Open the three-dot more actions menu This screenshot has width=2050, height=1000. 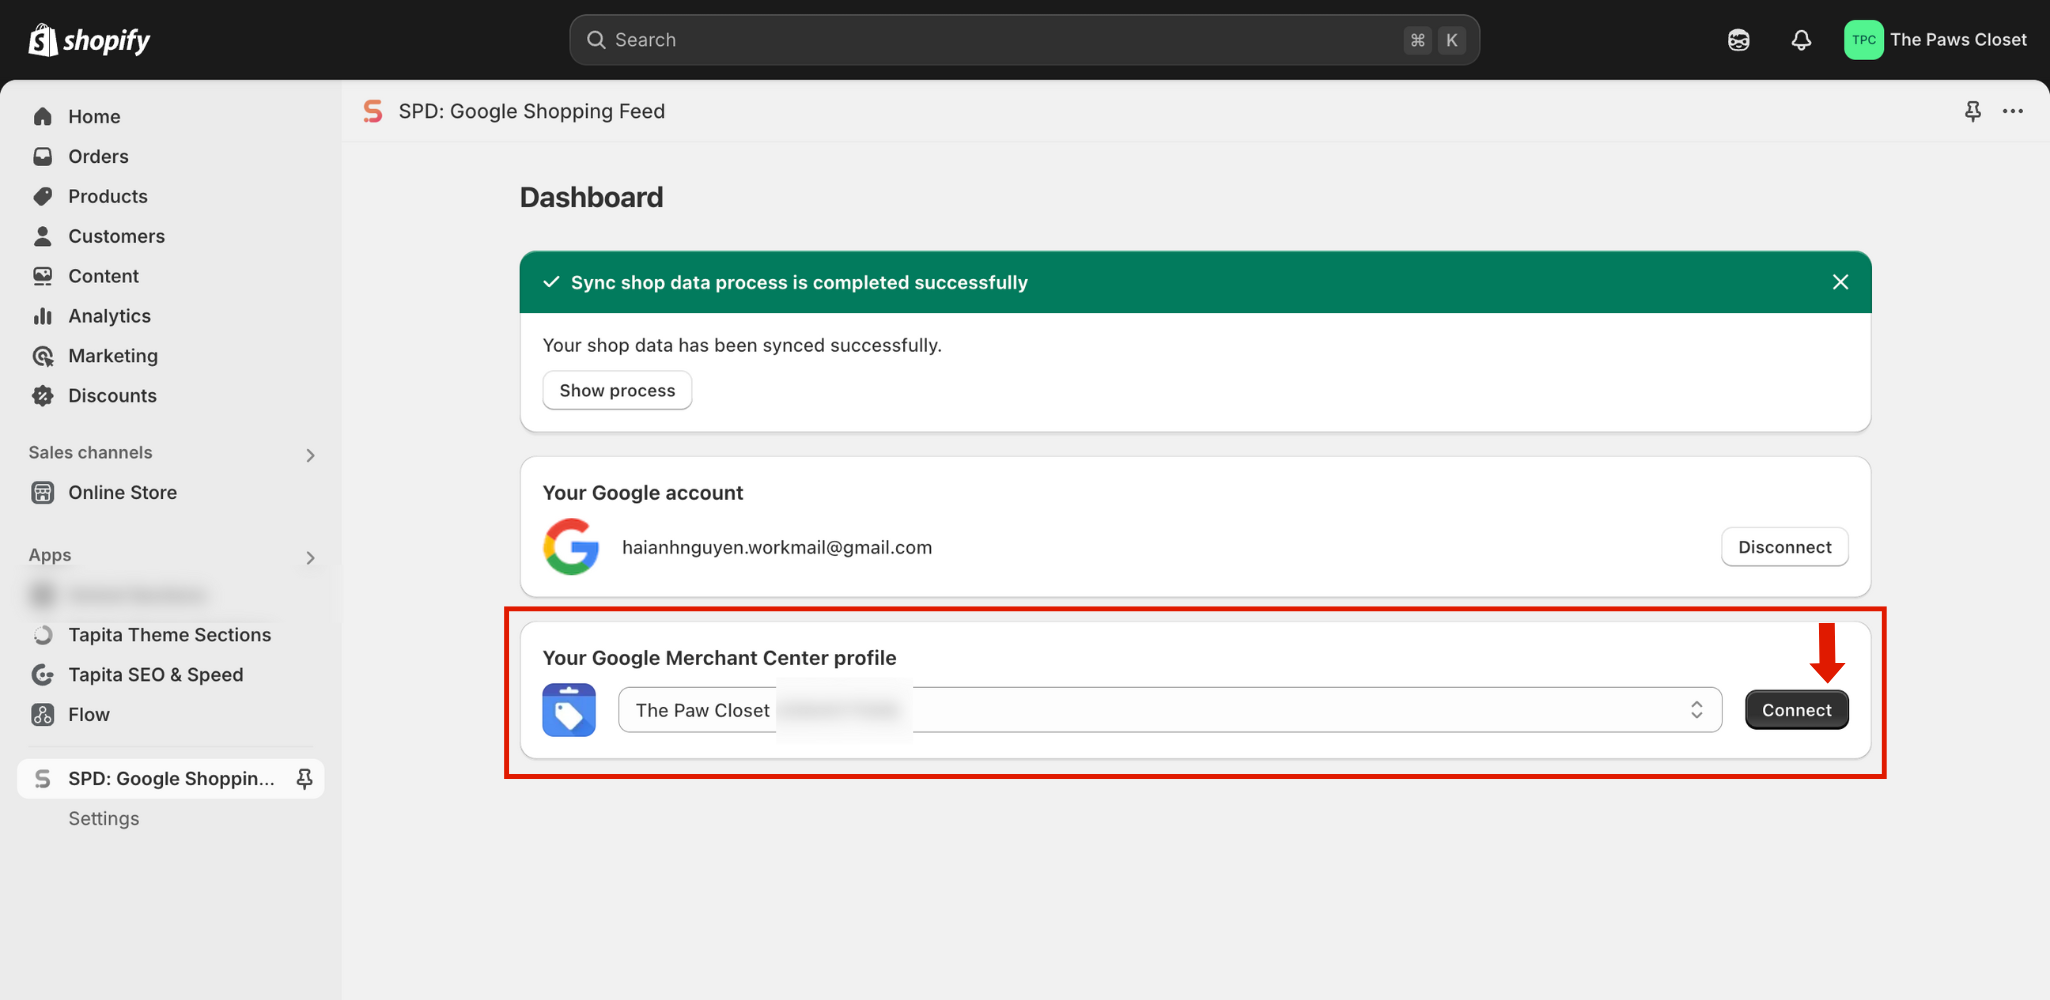pyautogui.click(x=2013, y=111)
